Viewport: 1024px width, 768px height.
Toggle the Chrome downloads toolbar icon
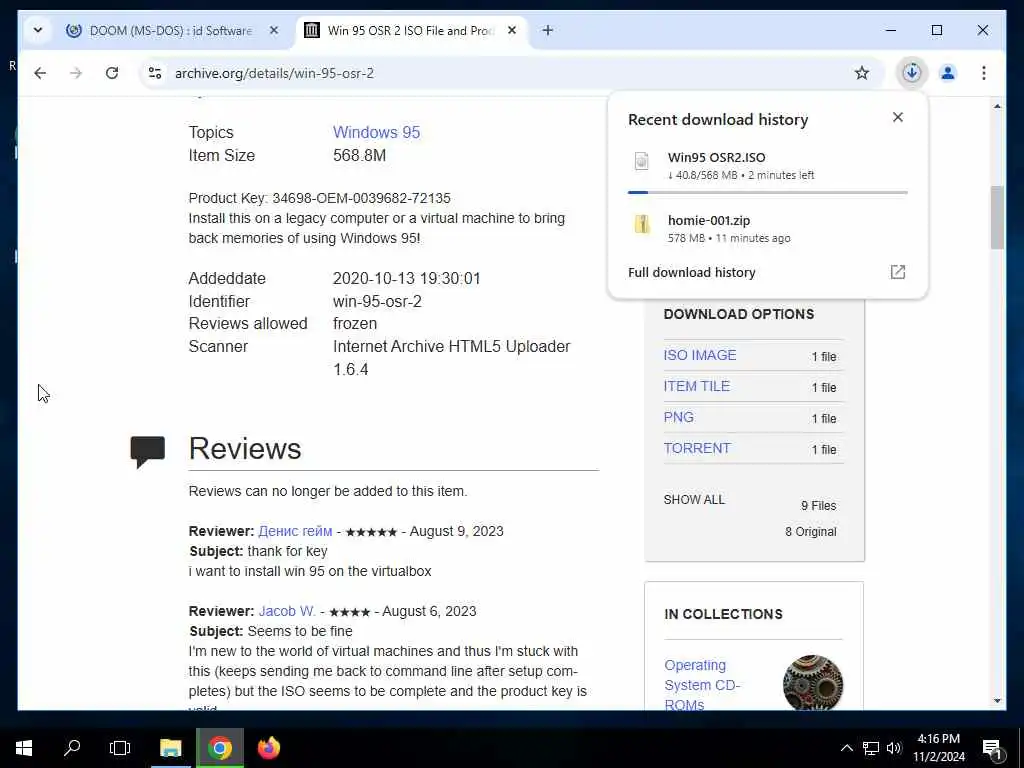pyautogui.click(x=912, y=72)
